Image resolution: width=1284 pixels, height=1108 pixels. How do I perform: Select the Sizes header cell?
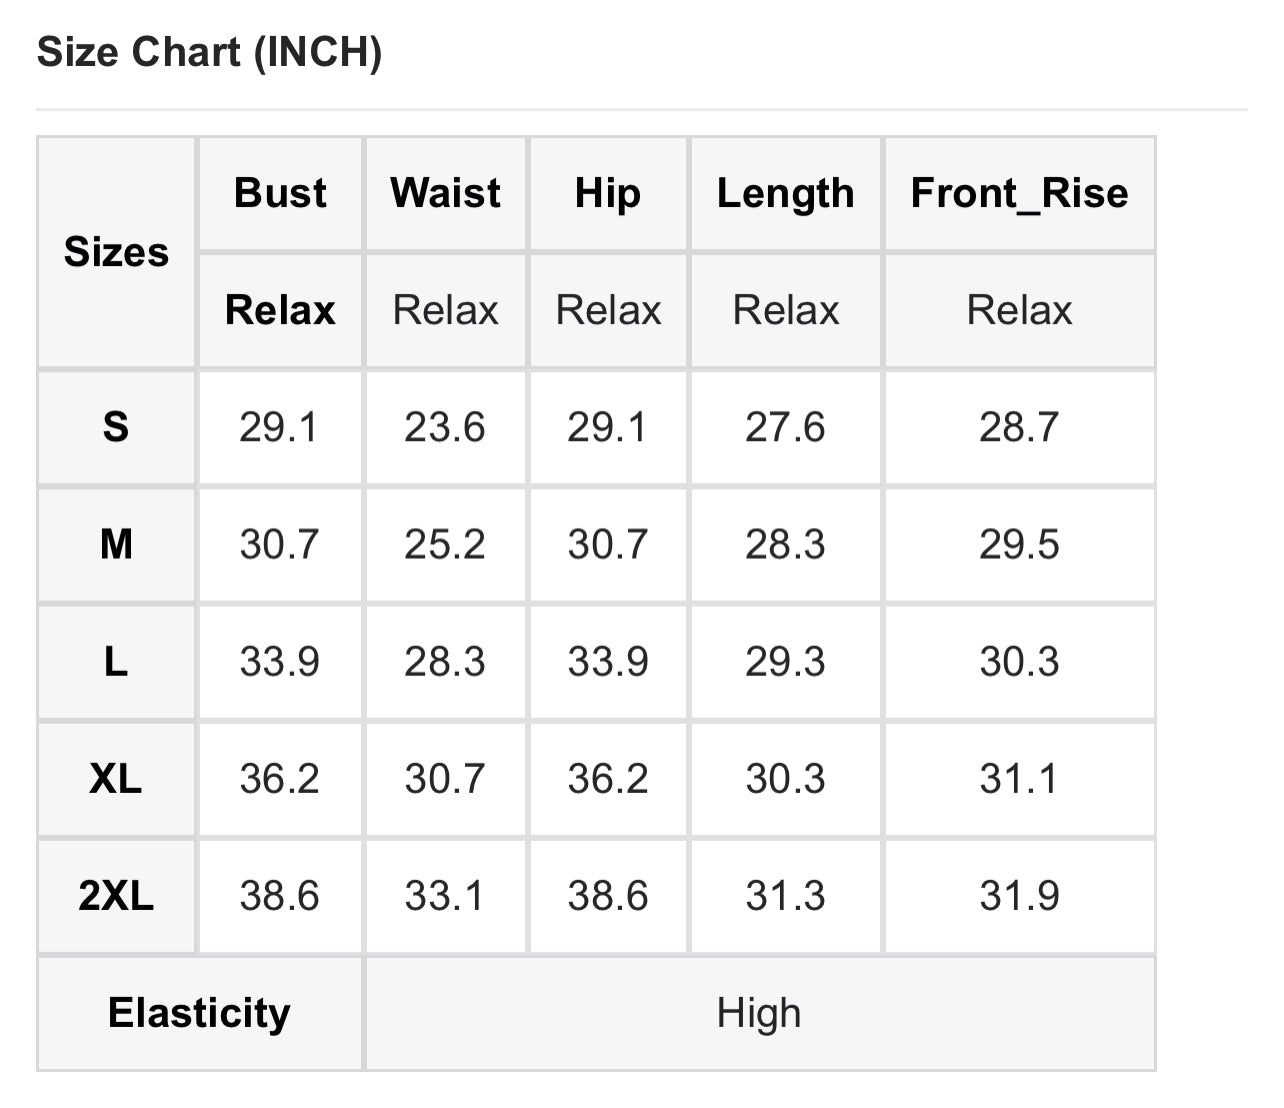[x=116, y=252]
